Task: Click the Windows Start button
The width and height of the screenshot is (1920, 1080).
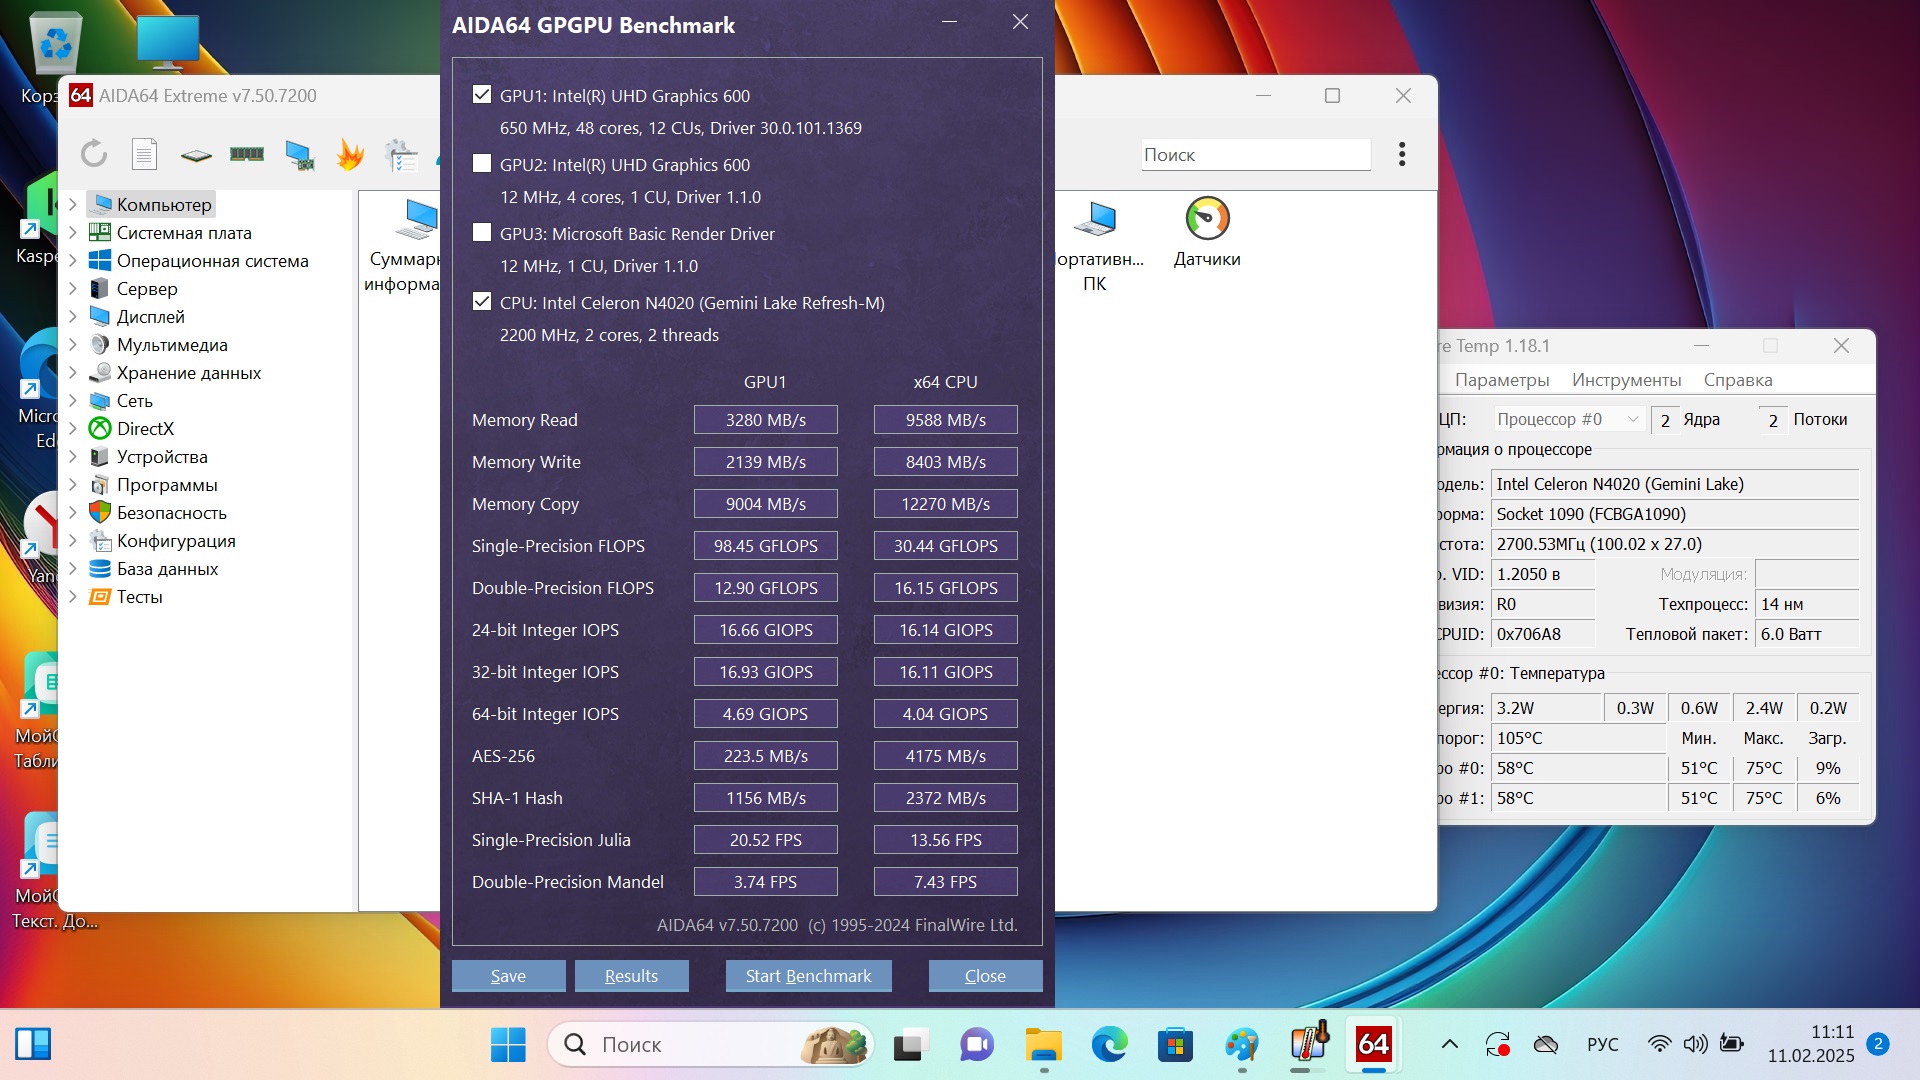Action: (508, 1045)
